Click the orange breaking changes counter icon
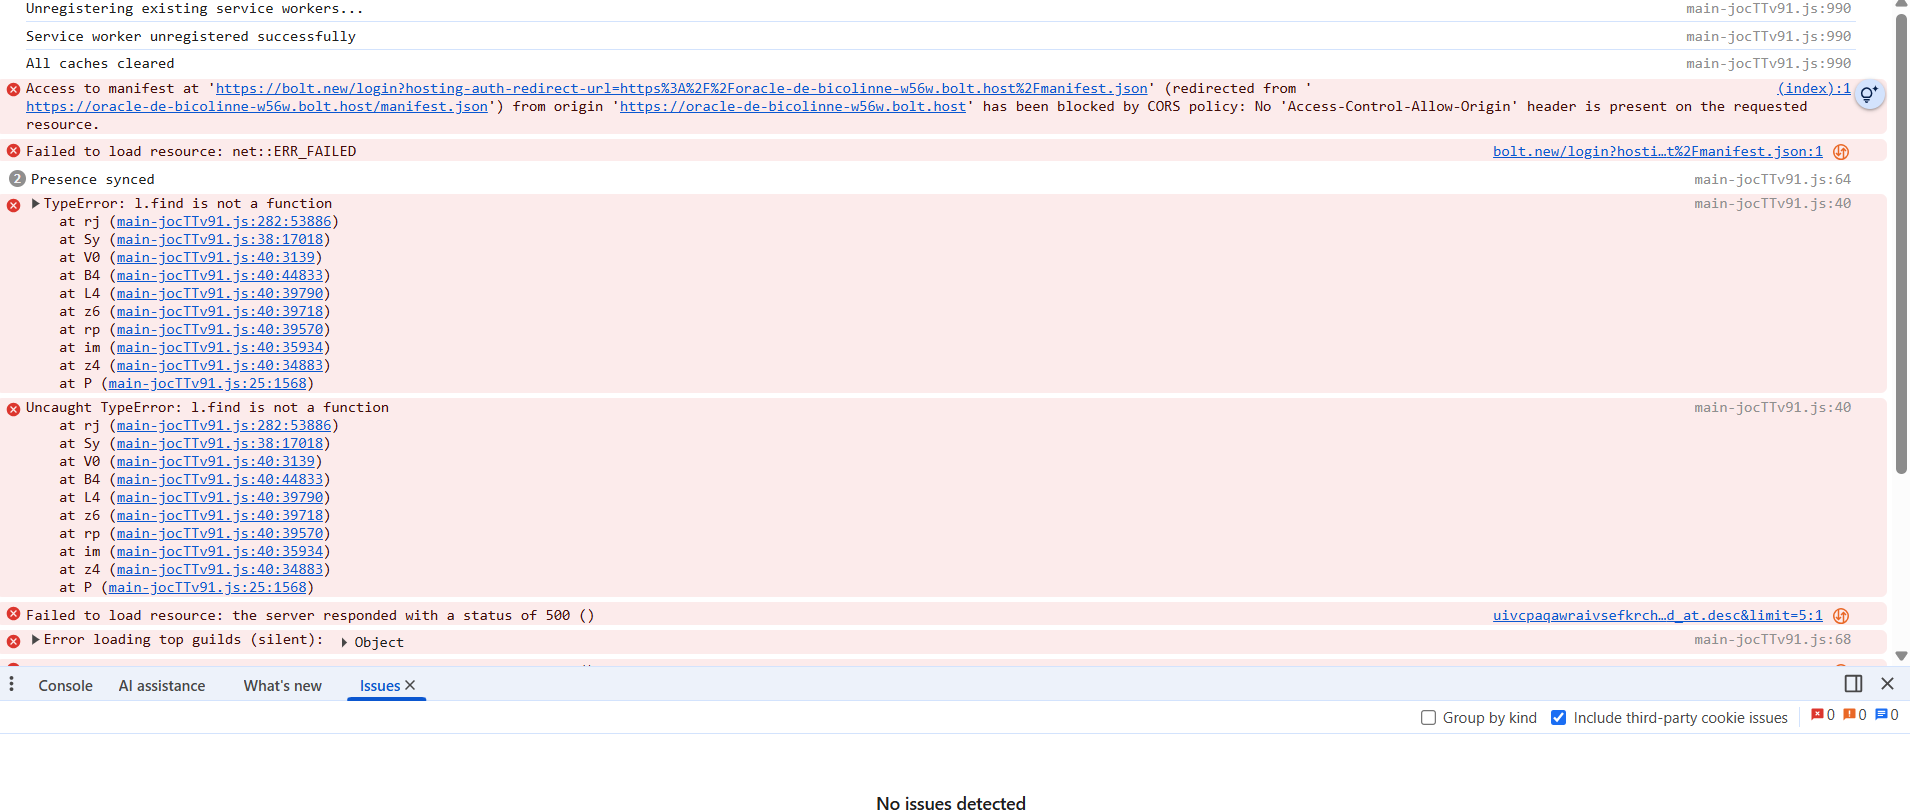Image resolution: width=1910 pixels, height=812 pixels. click(x=1849, y=715)
